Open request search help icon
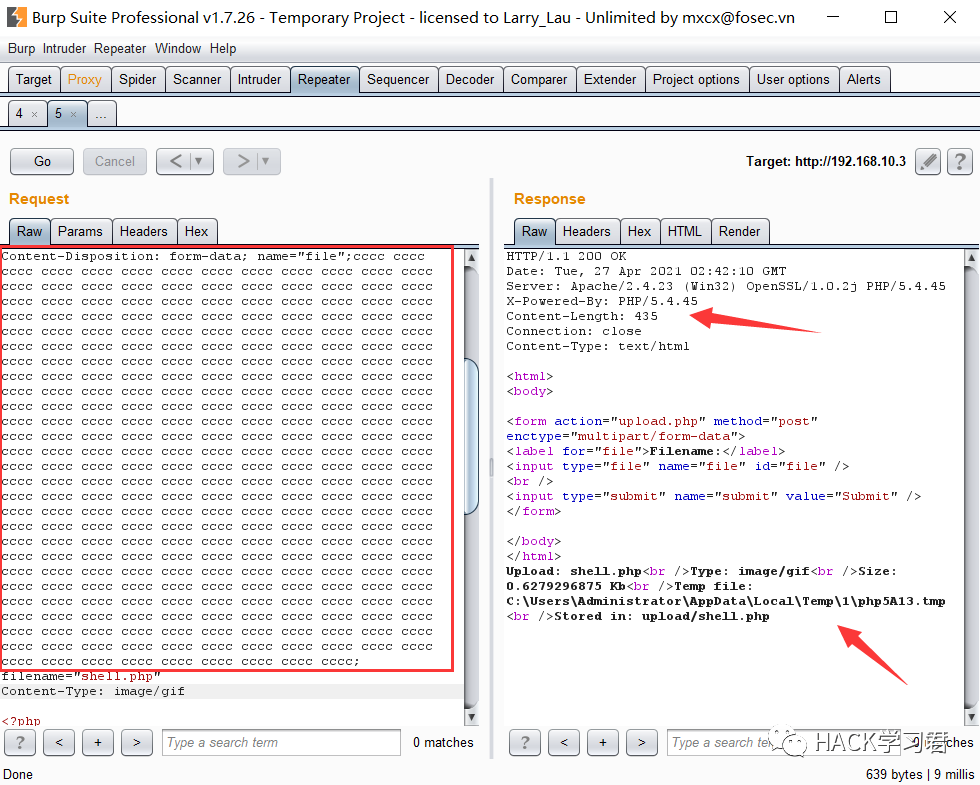 point(20,742)
